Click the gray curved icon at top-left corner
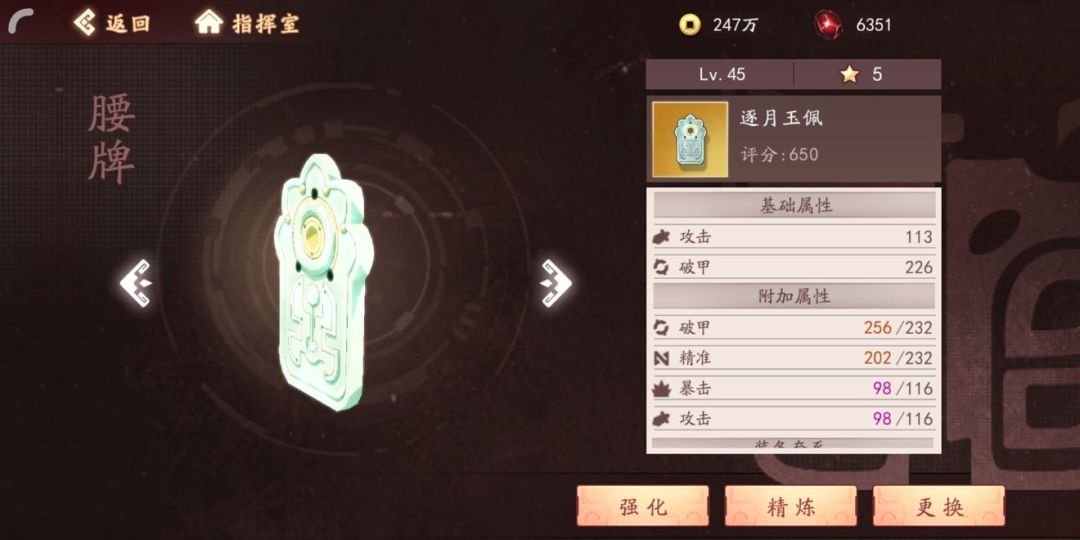Image resolution: width=1080 pixels, height=540 pixels. point(21,23)
